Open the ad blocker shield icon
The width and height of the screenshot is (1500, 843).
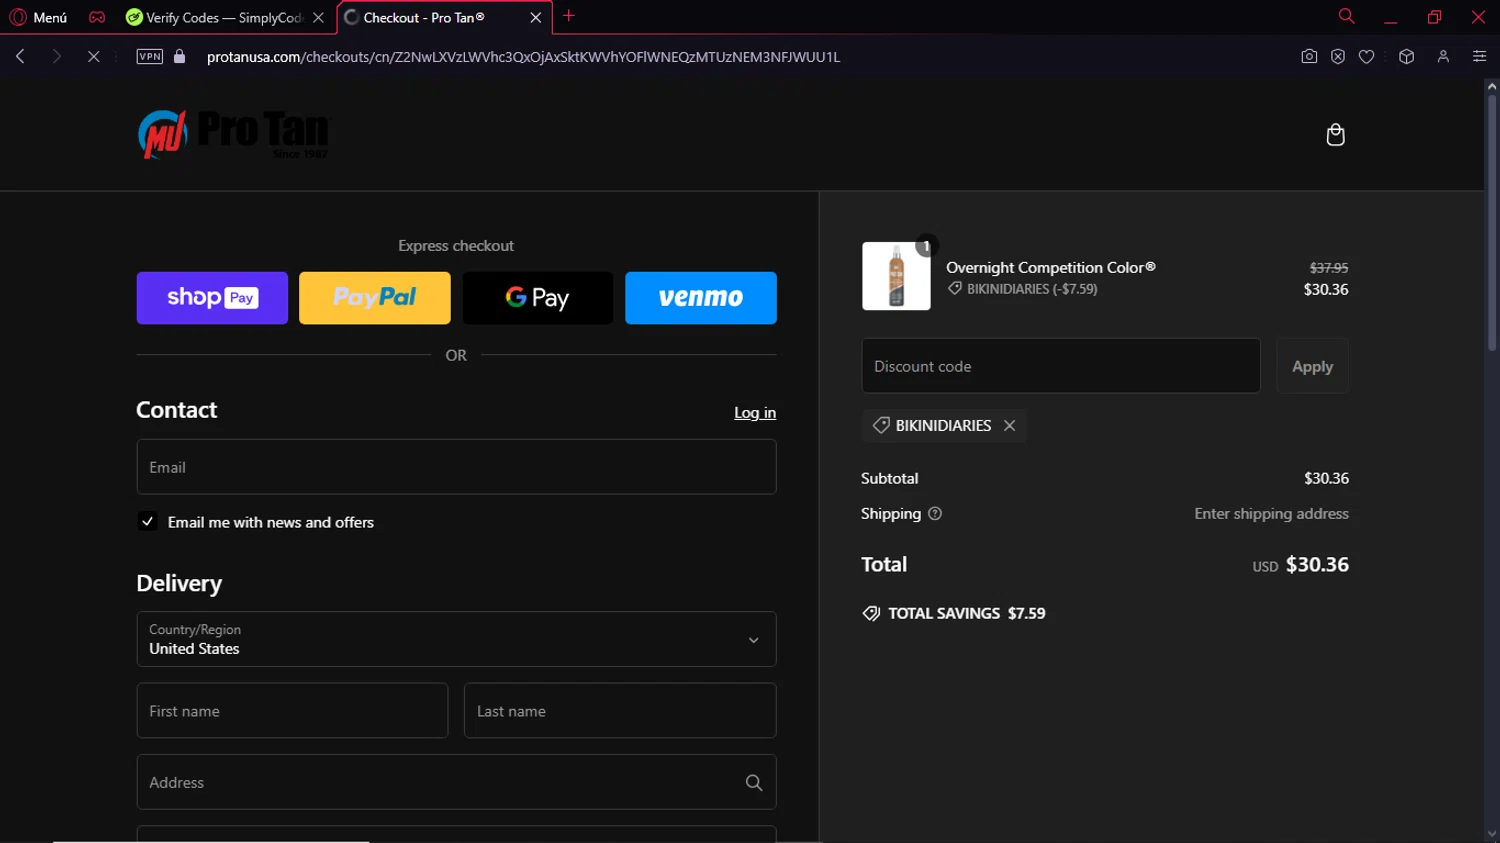click(x=1338, y=57)
